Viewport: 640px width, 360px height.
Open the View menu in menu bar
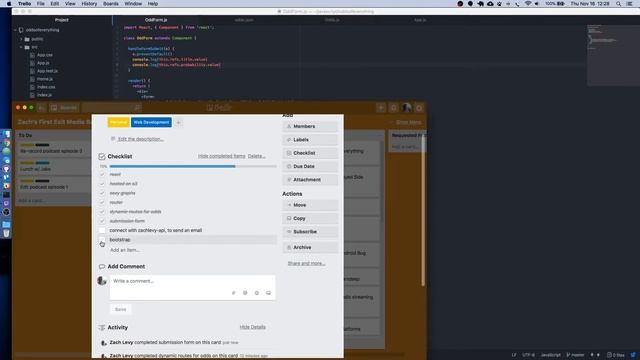[70, 4]
